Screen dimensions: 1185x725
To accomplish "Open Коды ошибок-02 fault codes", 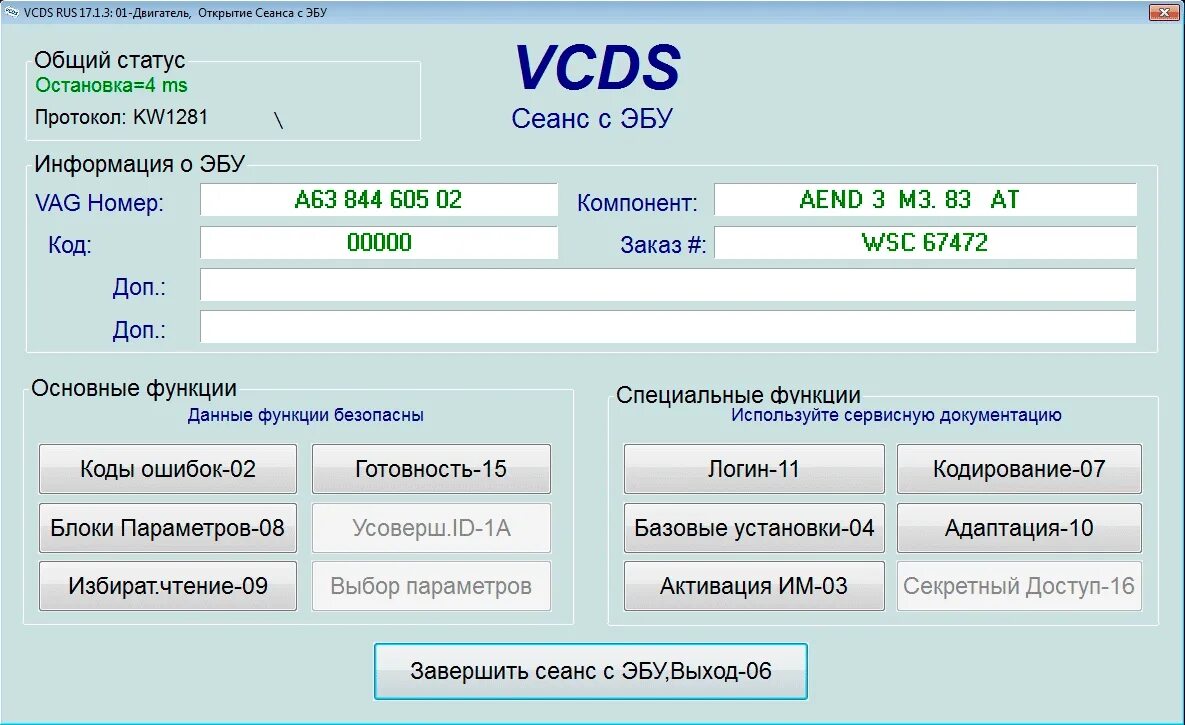I will [x=168, y=469].
